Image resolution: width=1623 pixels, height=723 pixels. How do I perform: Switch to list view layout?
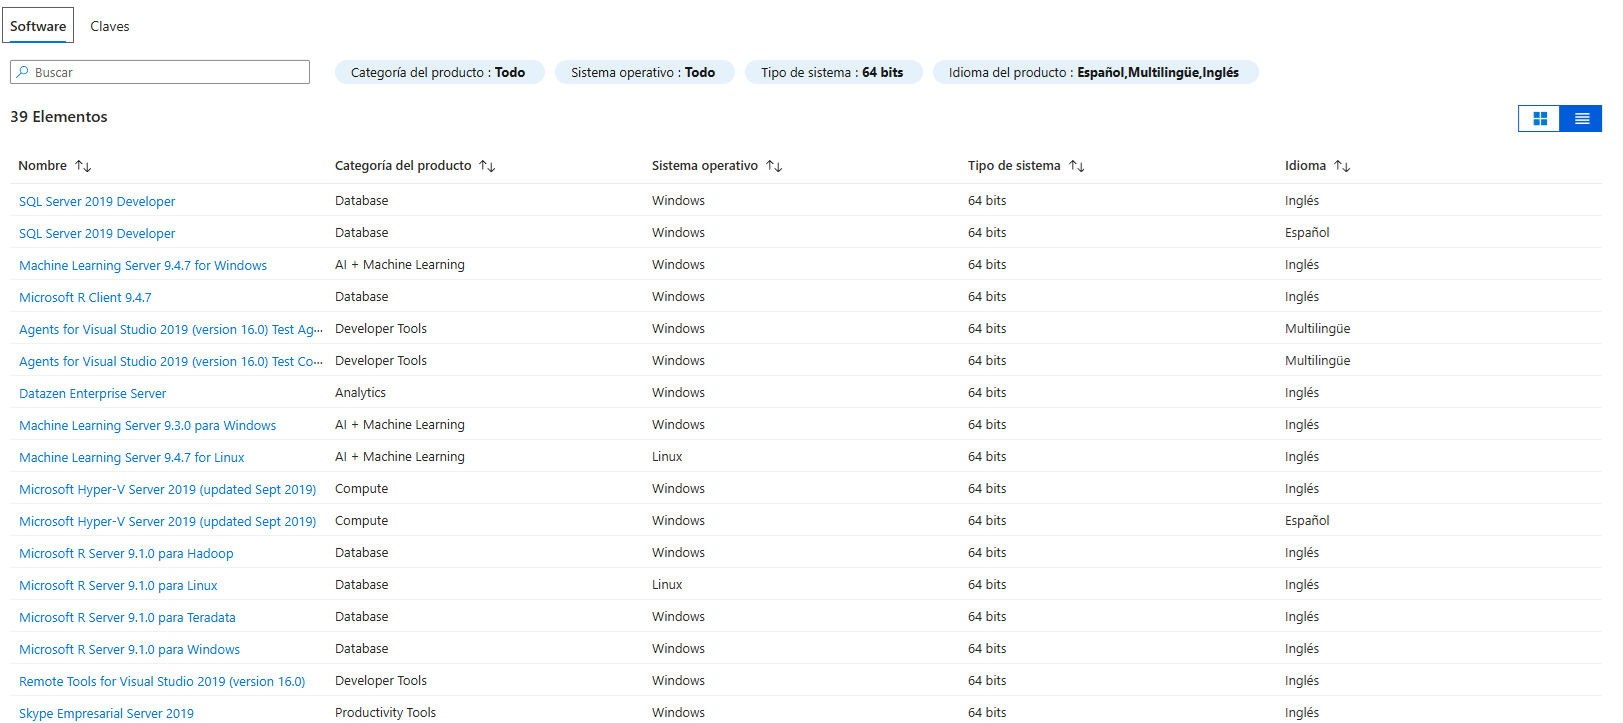(1581, 118)
